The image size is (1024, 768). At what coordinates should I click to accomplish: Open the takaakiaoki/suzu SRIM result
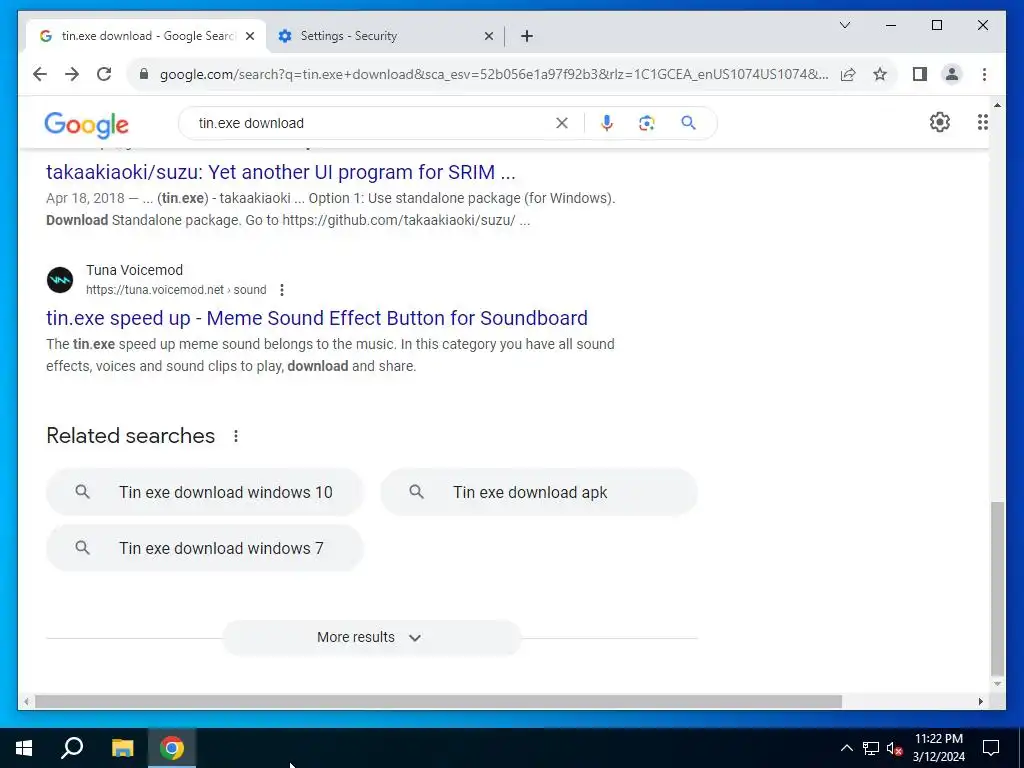pyautogui.click(x=281, y=172)
